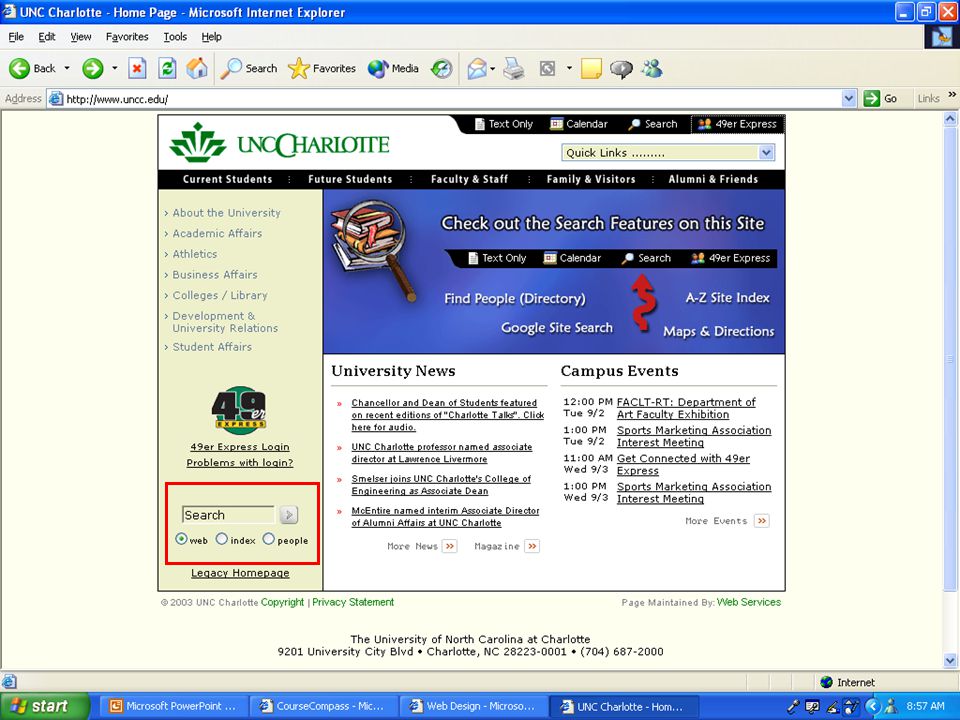Switch to Microsoft PowerPoint taskbar window
960x720 pixels.
tap(174, 706)
